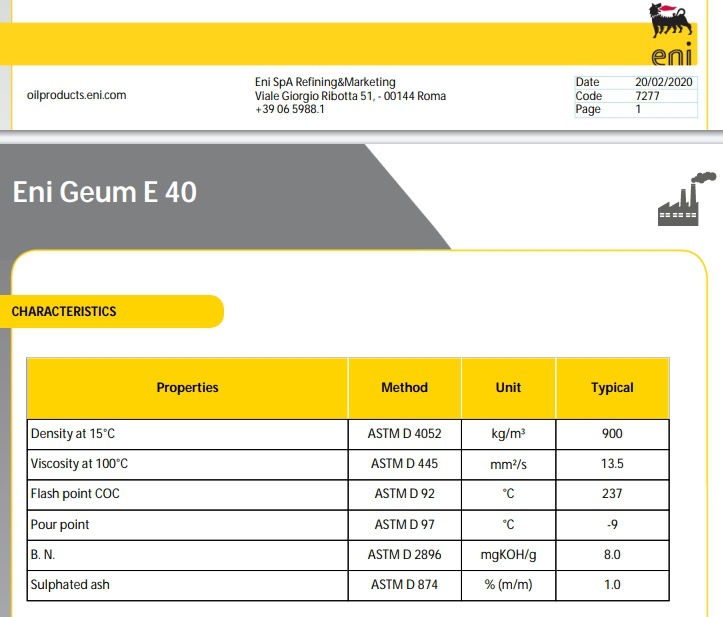723x617 pixels.
Task: Select the flash point value 237
Action: (612, 494)
